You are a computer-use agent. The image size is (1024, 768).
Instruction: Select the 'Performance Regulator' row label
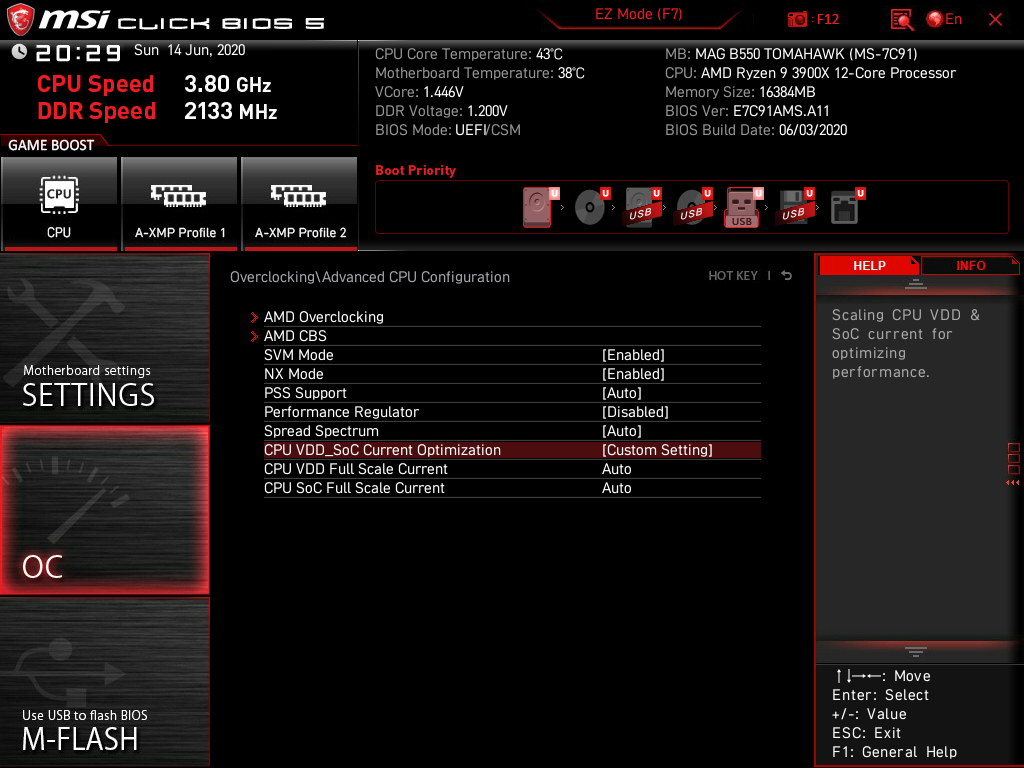(341, 411)
